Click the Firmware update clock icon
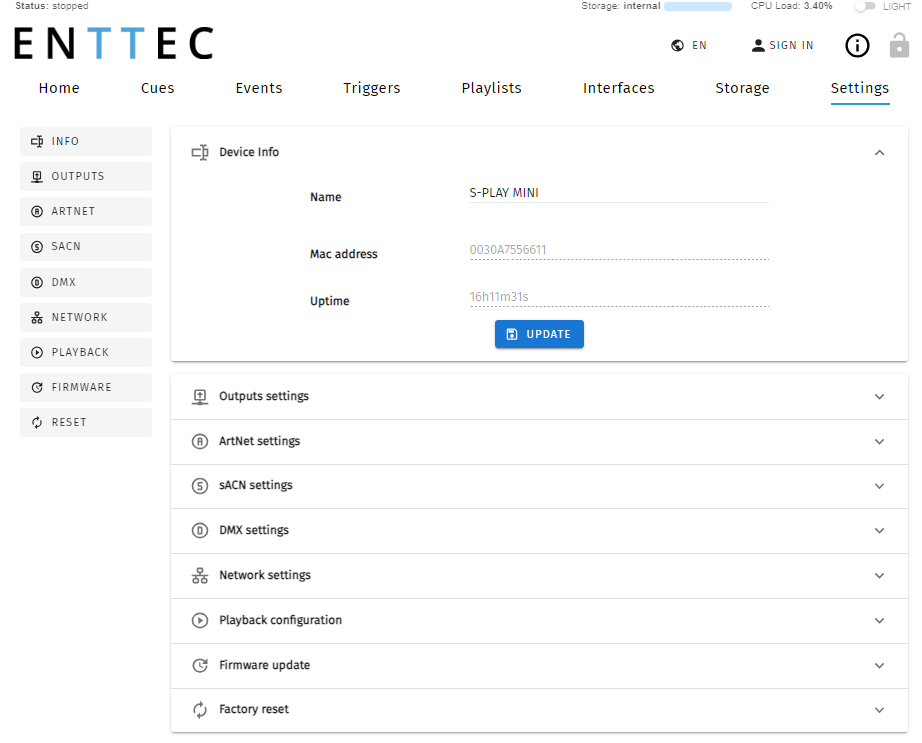922x743 pixels. pyautogui.click(x=200, y=665)
